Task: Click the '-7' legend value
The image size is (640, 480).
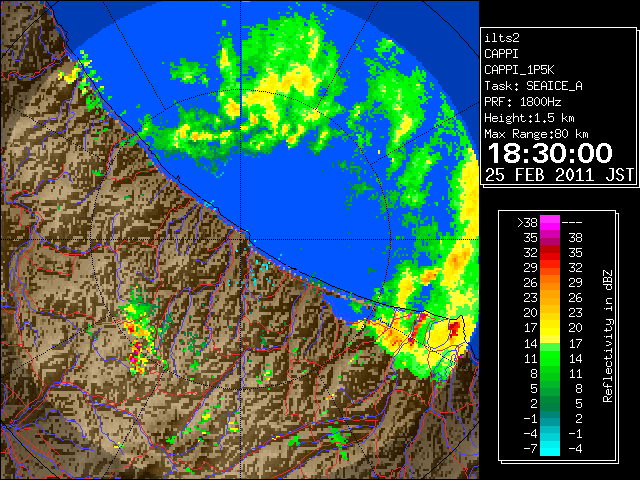Action: click(530, 448)
